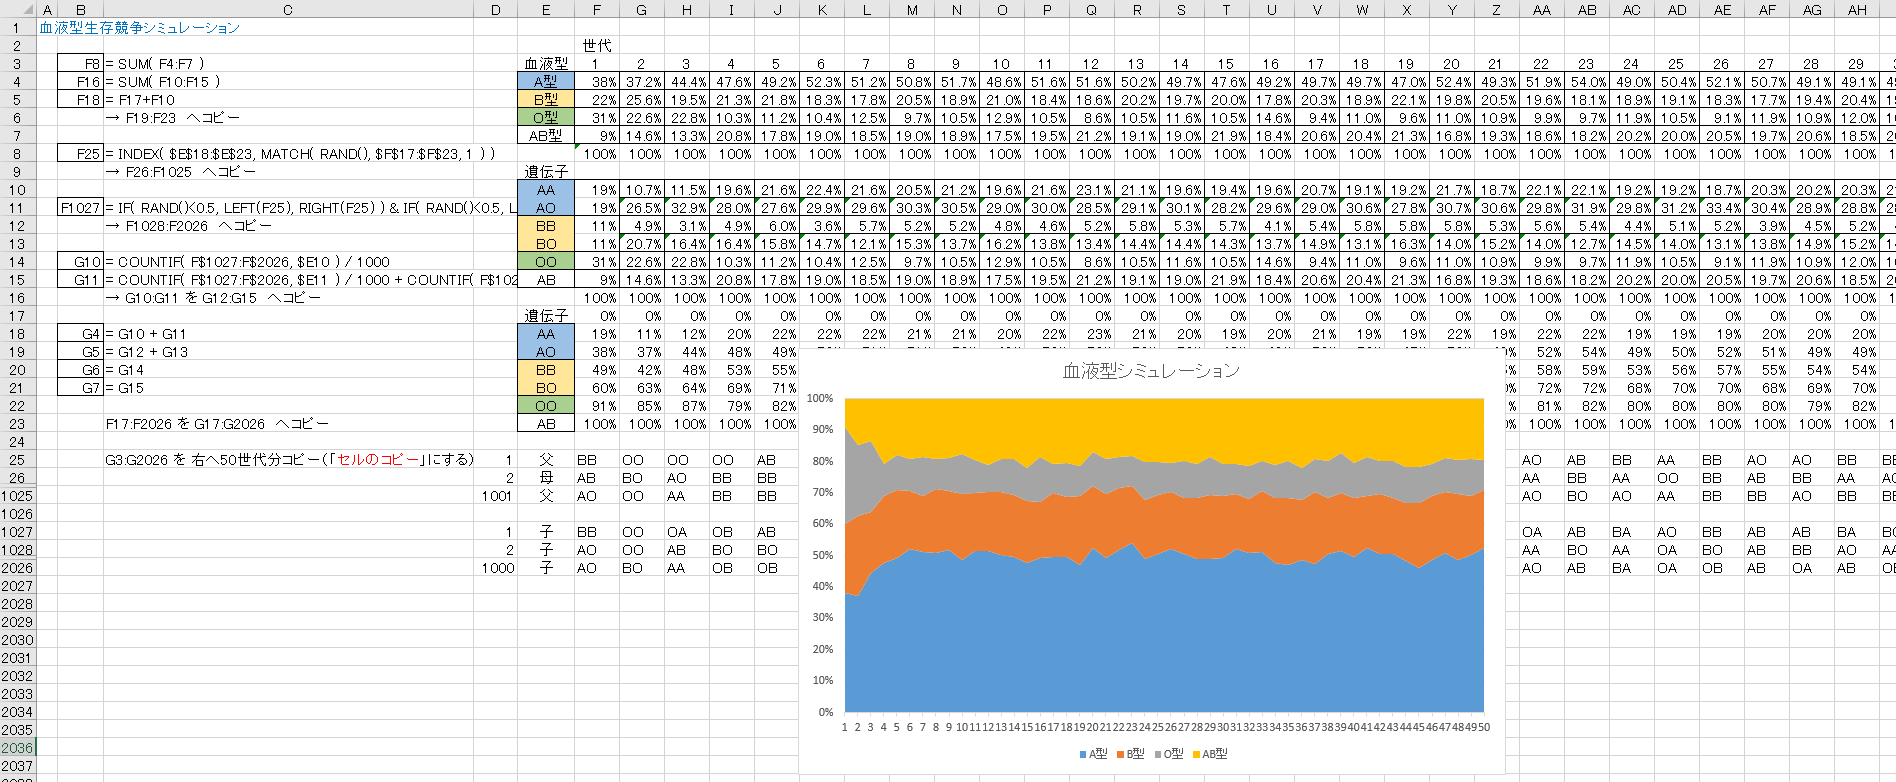Select the boxed F1027 reference cell
This screenshot has height=782, width=1896.
pos(80,208)
